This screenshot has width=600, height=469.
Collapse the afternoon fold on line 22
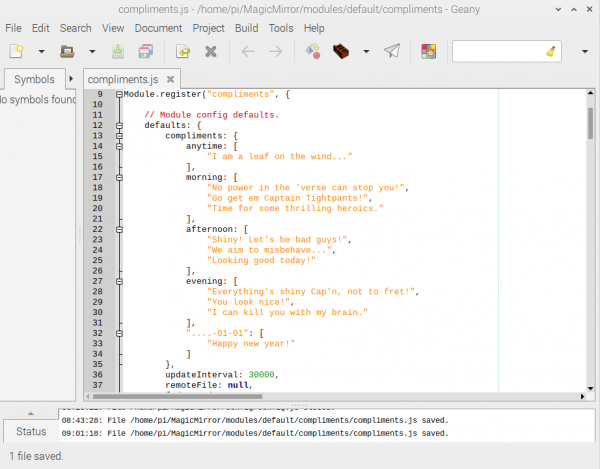click(119, 230)
